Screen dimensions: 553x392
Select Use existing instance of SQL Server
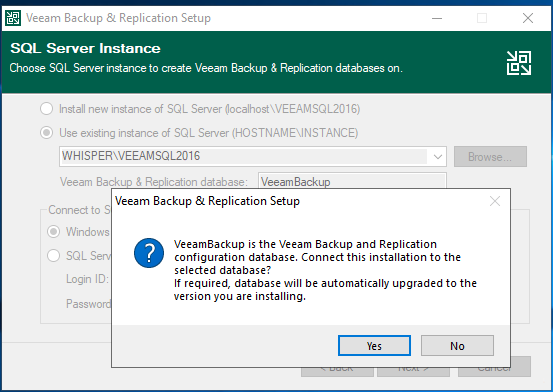47,133
